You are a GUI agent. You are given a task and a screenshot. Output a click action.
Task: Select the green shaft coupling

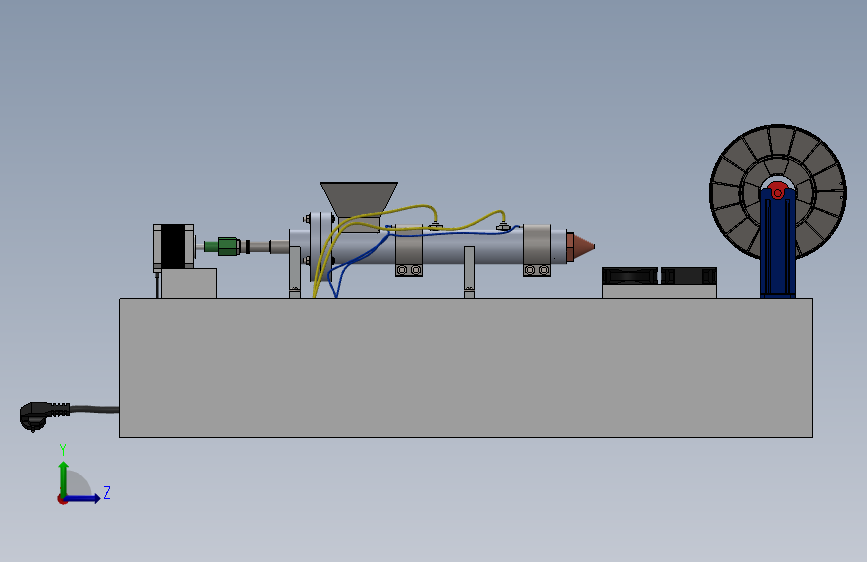tap(223, 246)
